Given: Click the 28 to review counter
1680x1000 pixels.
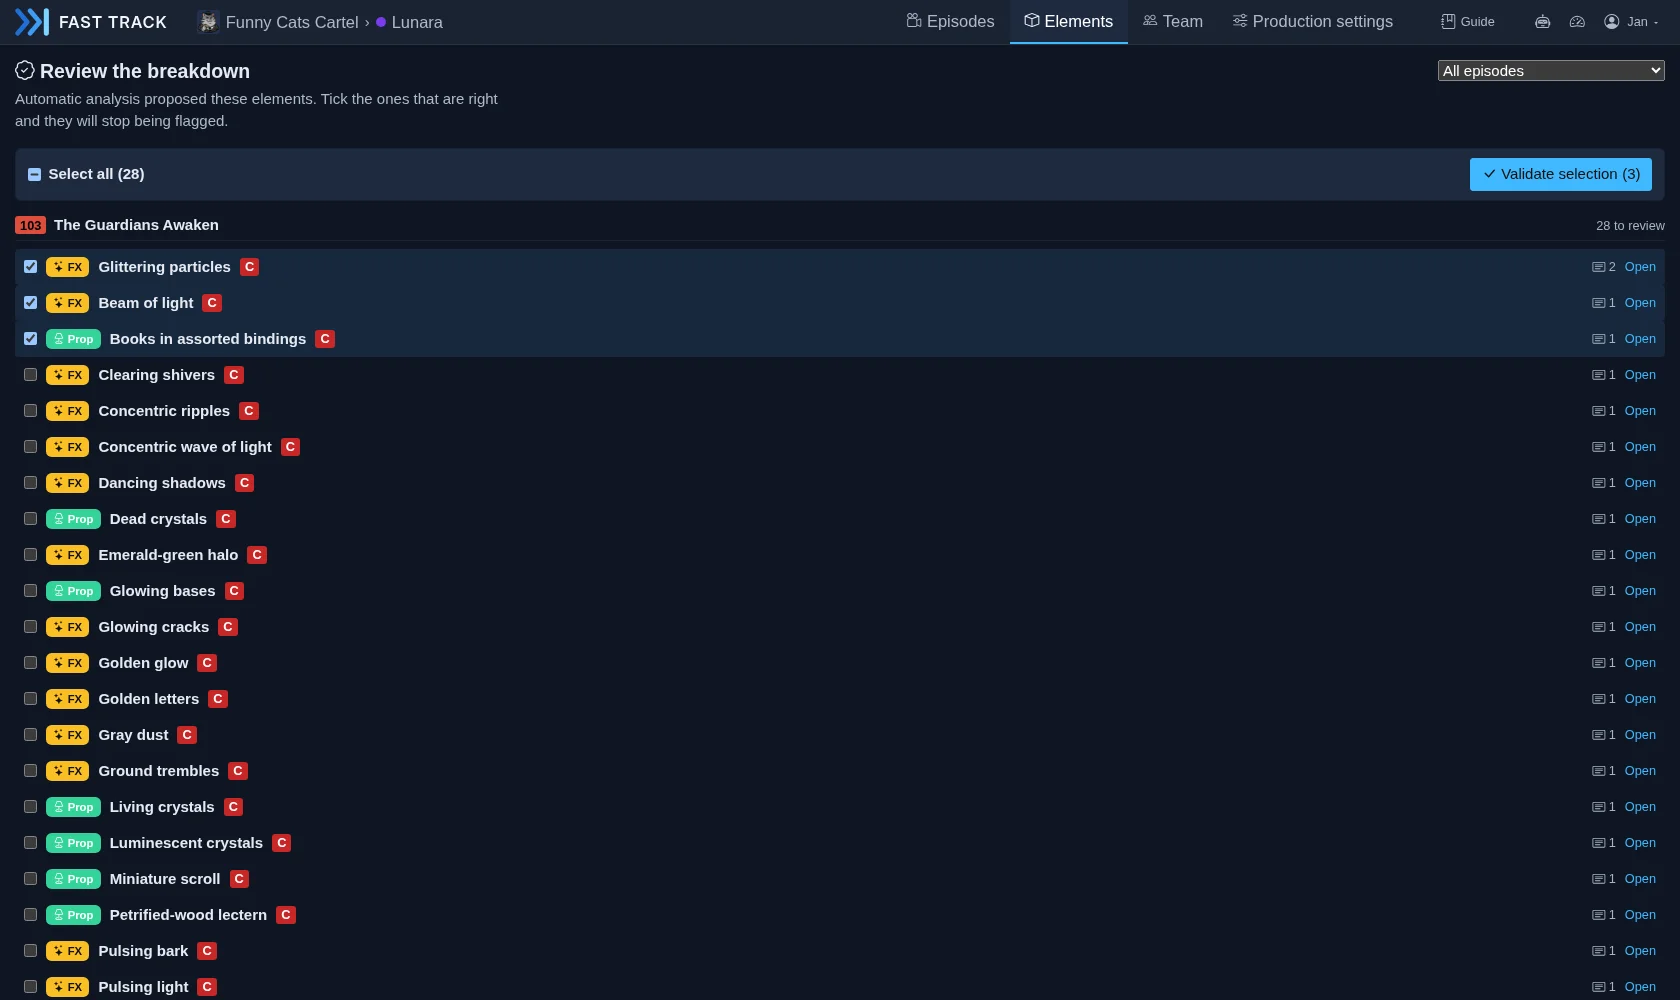Looking at the screenshot, I should 1630,226.
